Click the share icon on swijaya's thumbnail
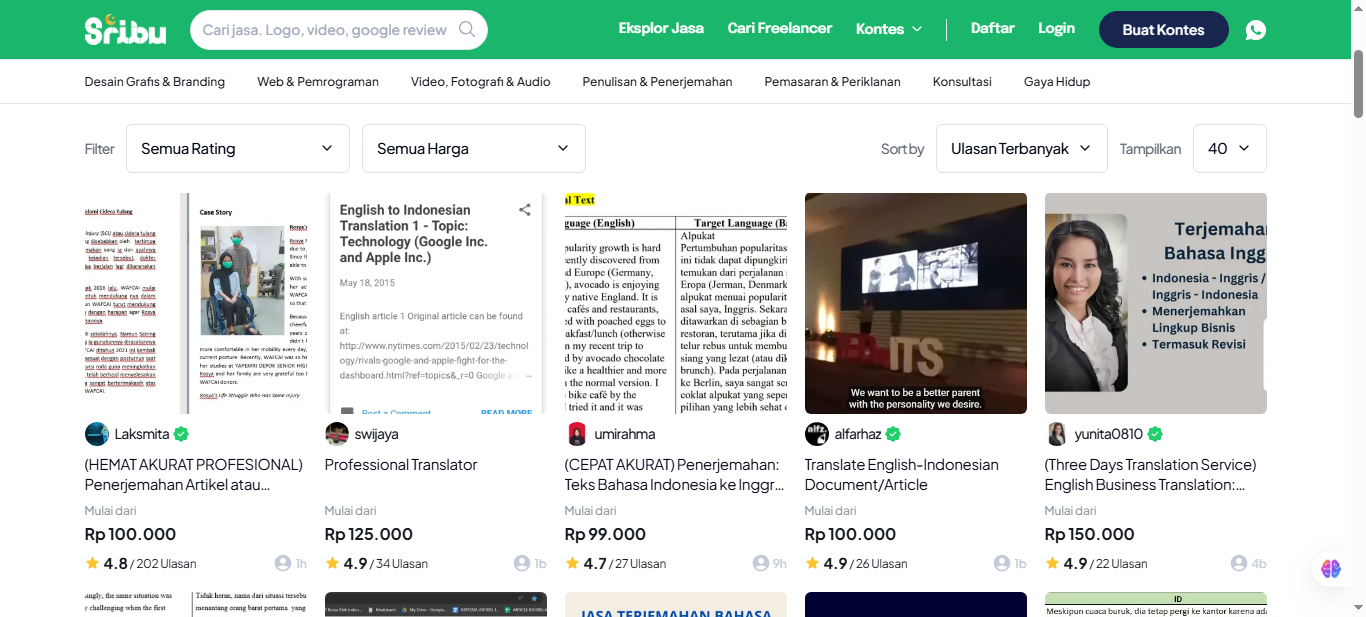The width and height of the screenshot is (1366, 617). point(524,210)
